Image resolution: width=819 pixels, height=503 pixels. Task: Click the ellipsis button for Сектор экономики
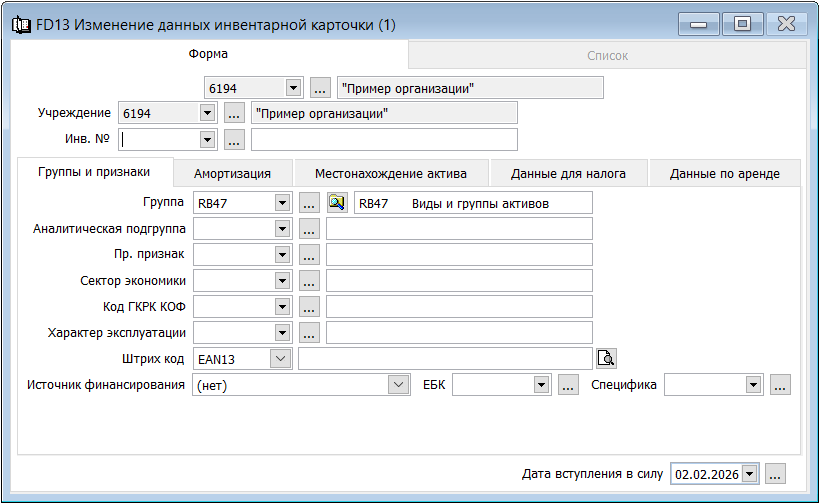point(309,281)
